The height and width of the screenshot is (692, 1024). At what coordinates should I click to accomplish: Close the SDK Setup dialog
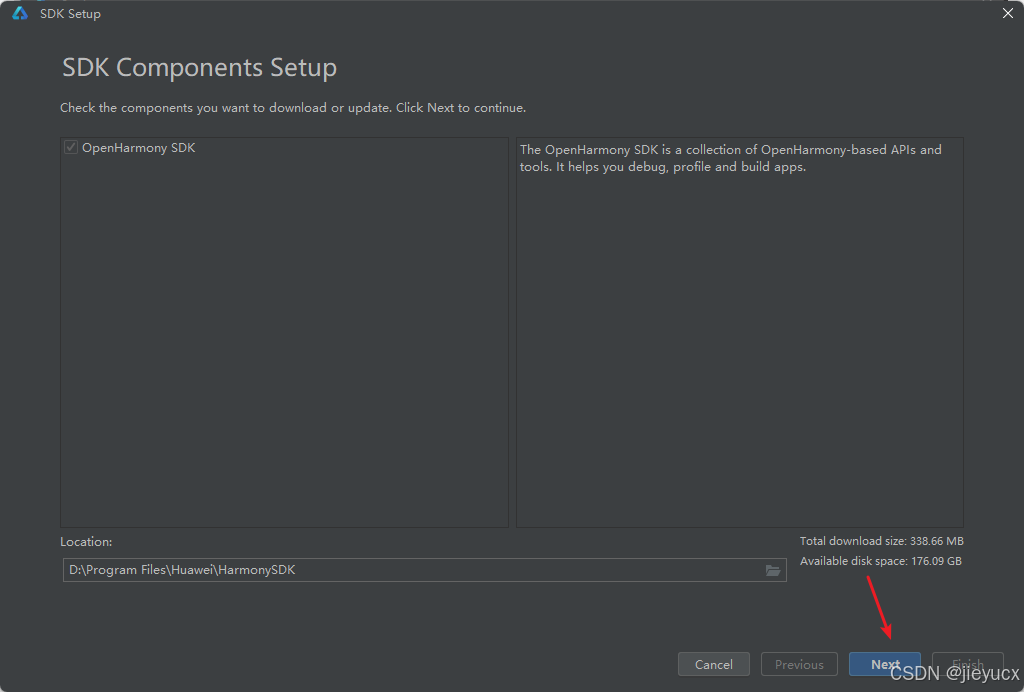(x=1008, y=13)
